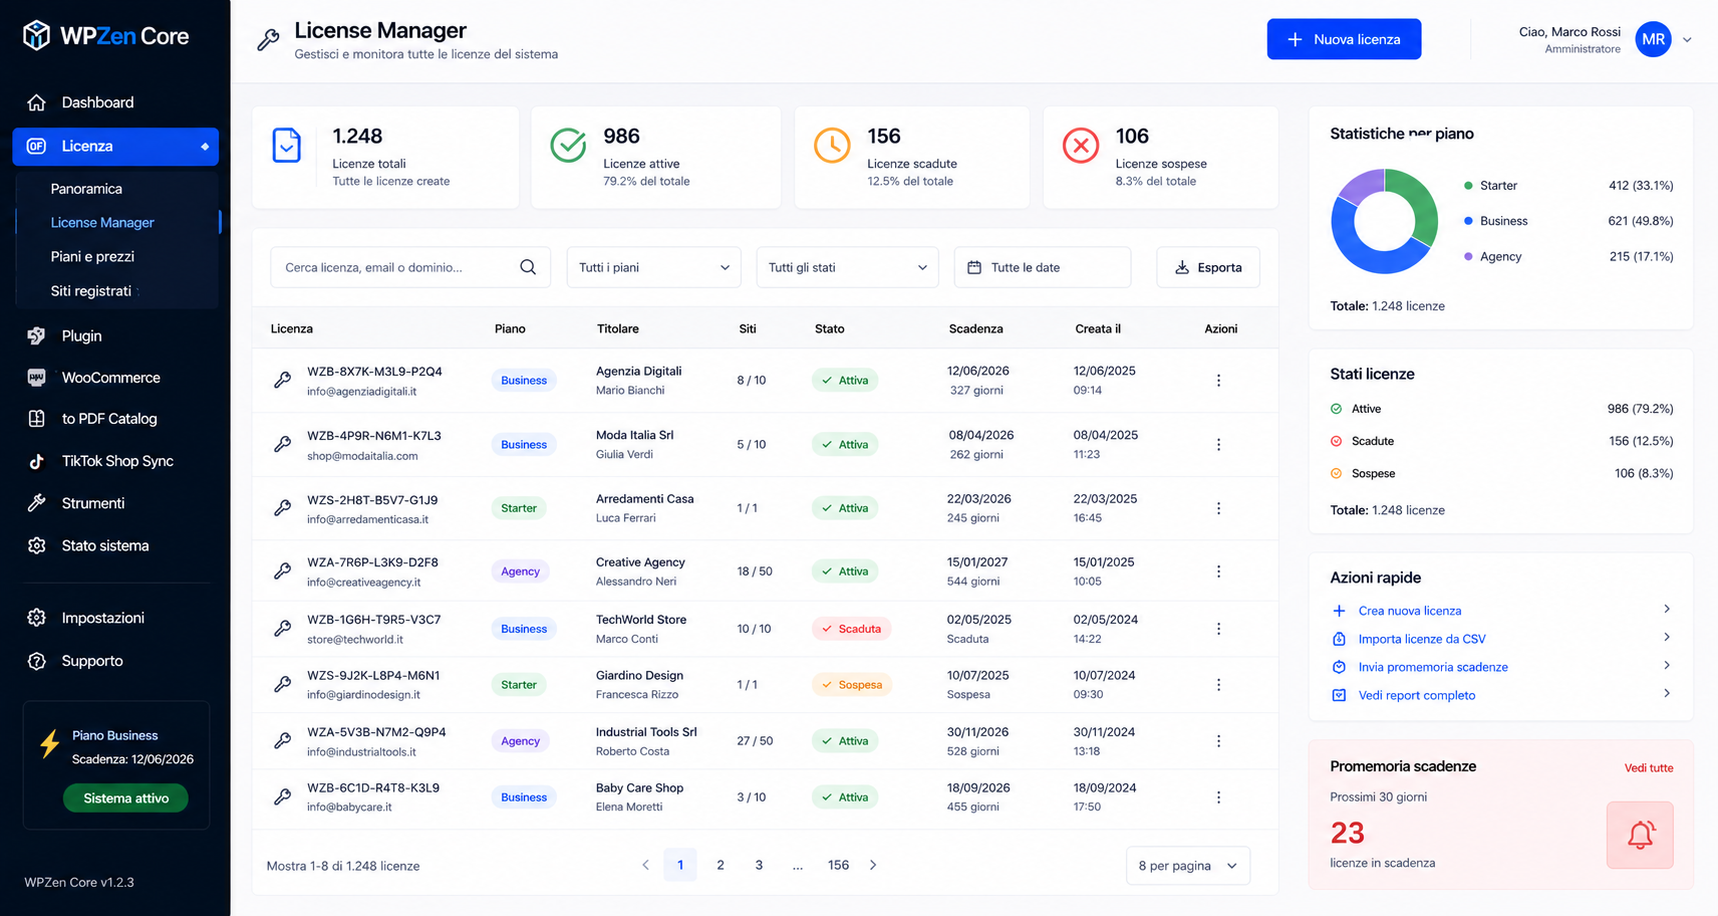Image resolution: width=1718 pixels, height=916 pixels.
Task: Click the Nuova licenza button
Action: pos(1344,39)
